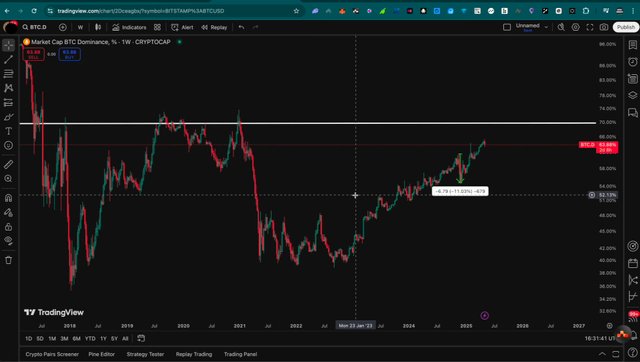Hide all drawings with eye icon
This screenshot has width=640, height=362.
(9, 241)
